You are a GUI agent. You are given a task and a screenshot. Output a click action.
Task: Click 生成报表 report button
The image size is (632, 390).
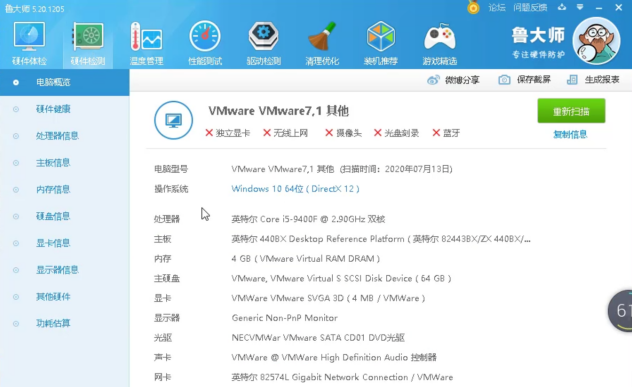[593, 80]
